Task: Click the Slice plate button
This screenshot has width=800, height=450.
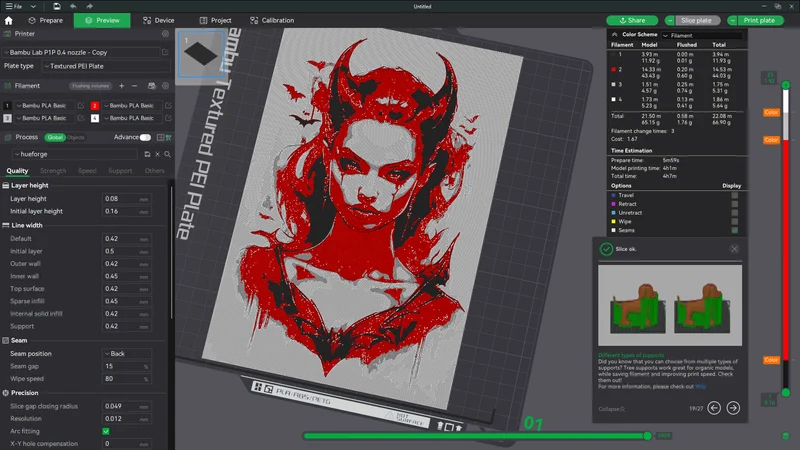Action: pyautogui.click(x=697, y=20)
